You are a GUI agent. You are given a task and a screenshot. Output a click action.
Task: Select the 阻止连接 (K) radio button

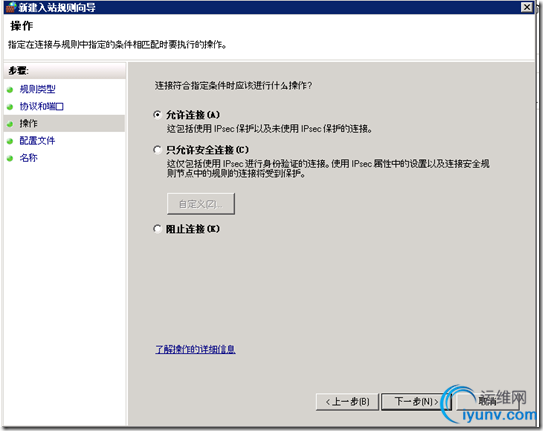pyautogui.click(x=157, y=229)
